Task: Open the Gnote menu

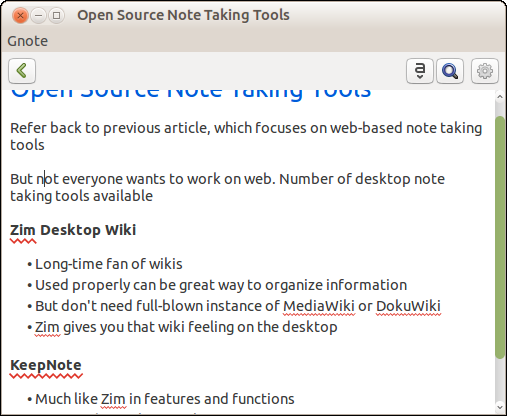Action: (28, 41)
